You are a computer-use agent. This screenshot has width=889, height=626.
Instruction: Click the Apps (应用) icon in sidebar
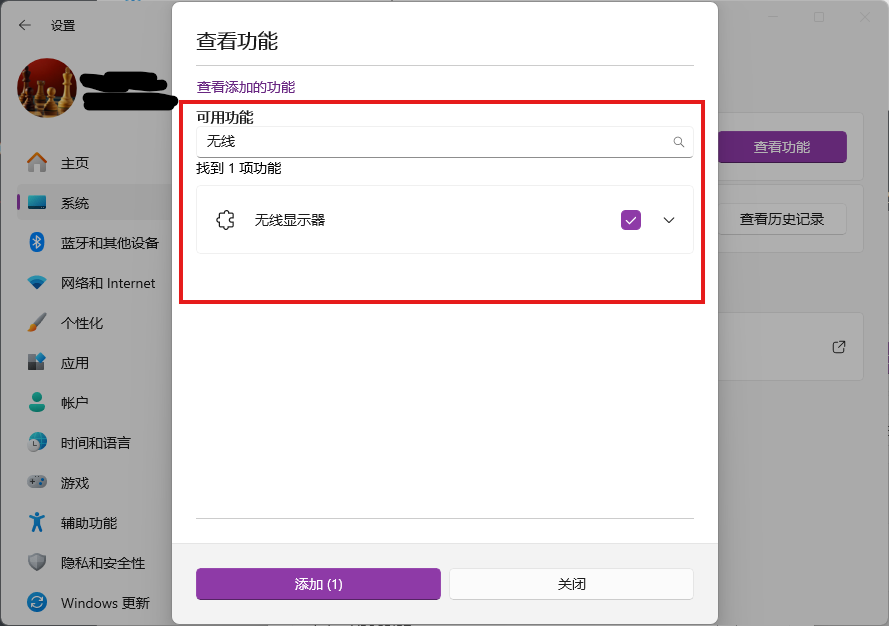coord(37,363)
